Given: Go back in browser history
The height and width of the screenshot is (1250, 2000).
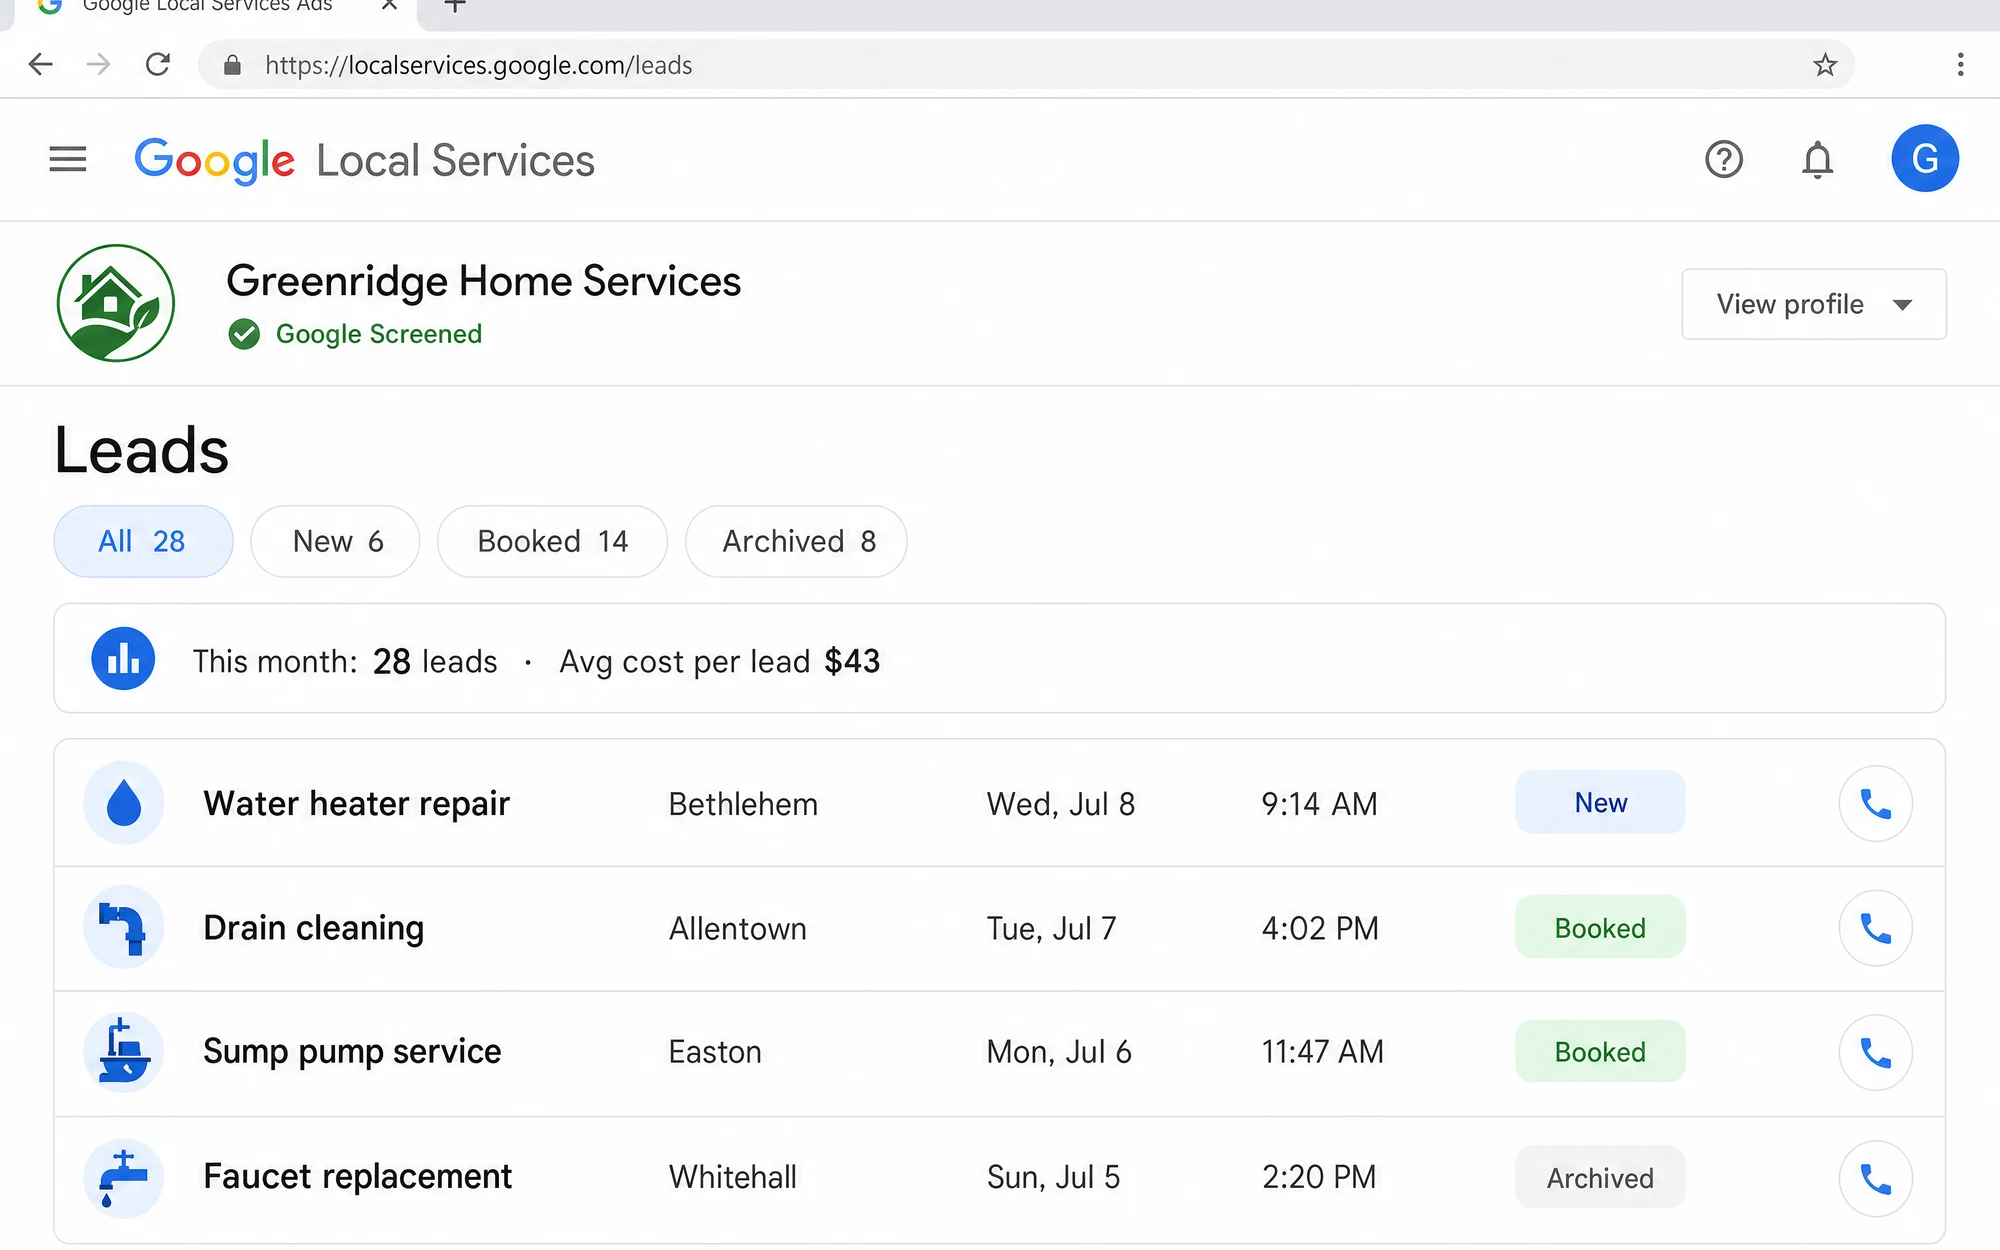Looking at the screenshot, I should click(x=41, y=65).
